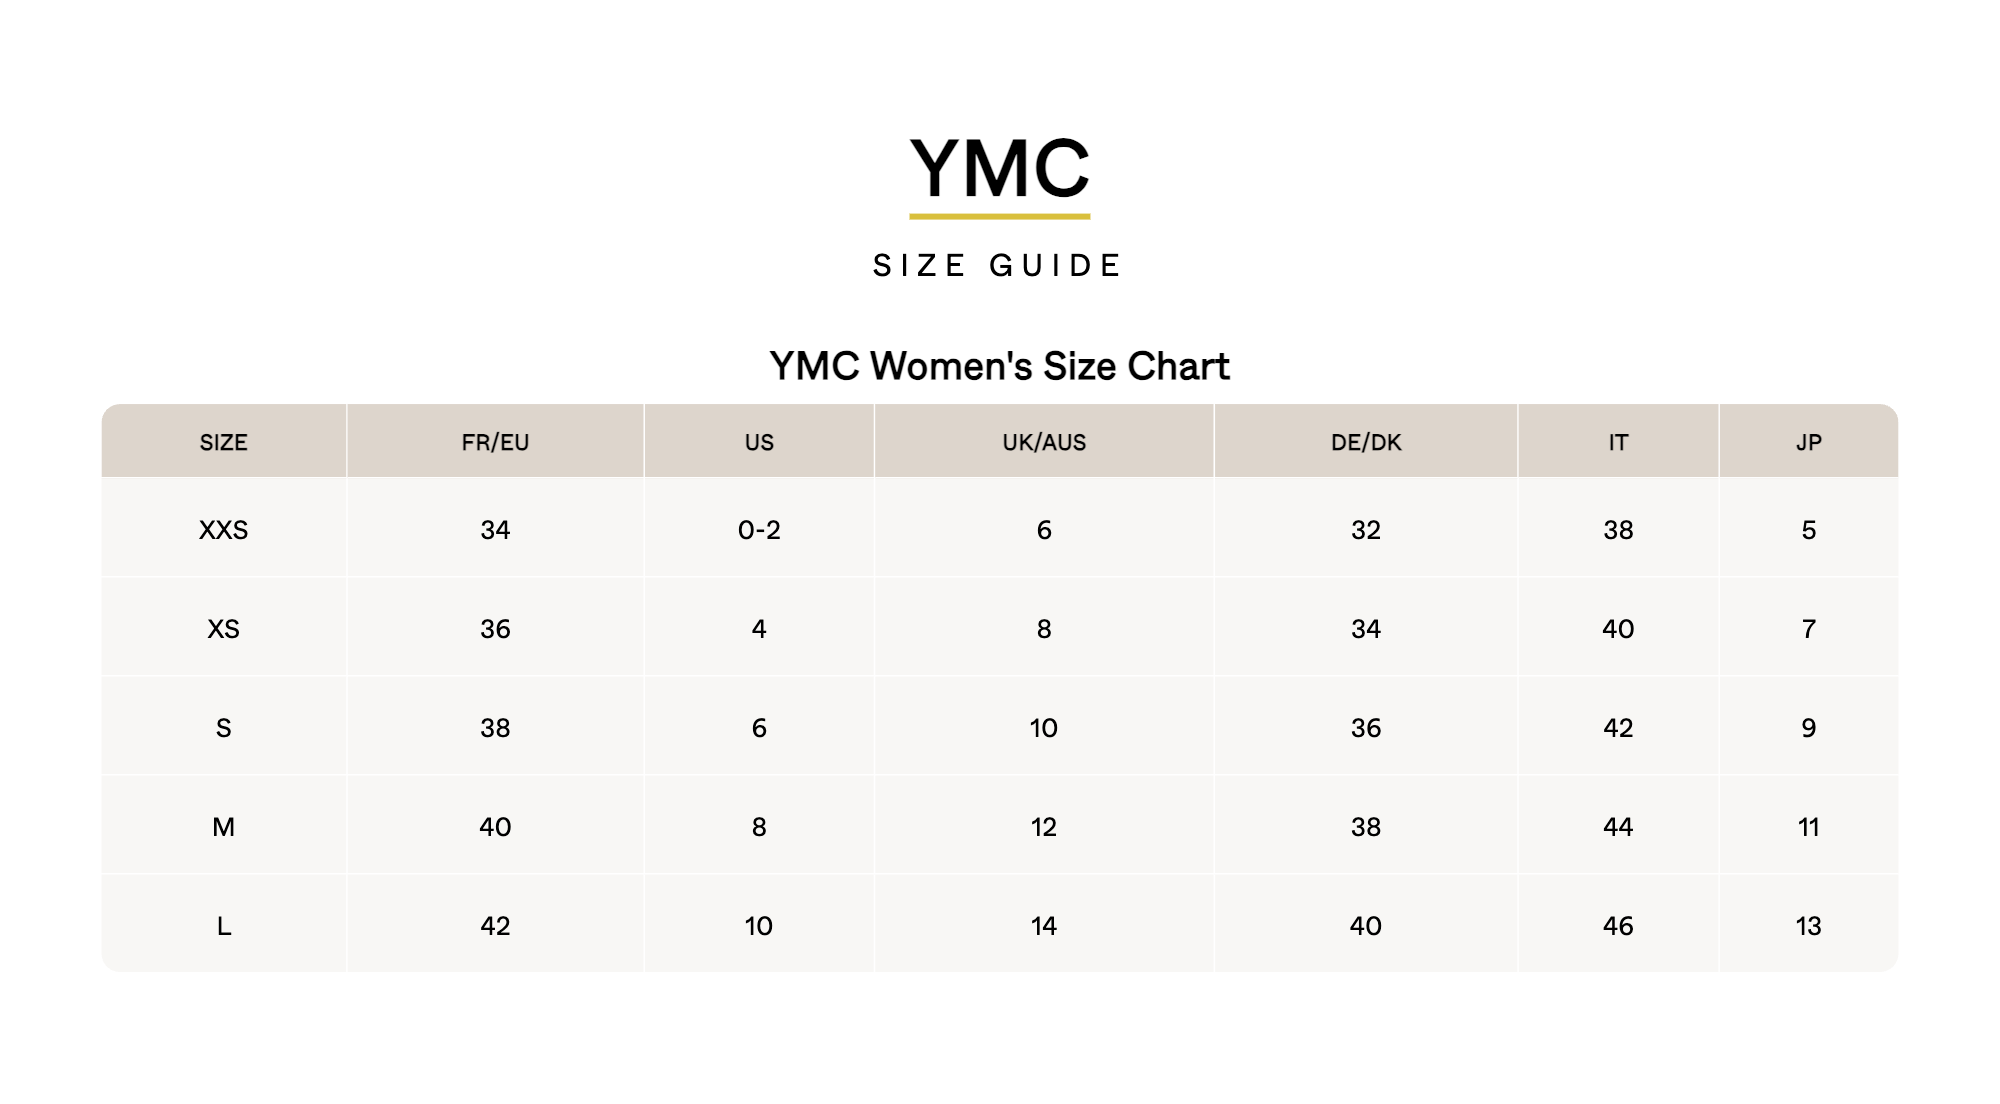Select the XS size row label

coord(224,629)
